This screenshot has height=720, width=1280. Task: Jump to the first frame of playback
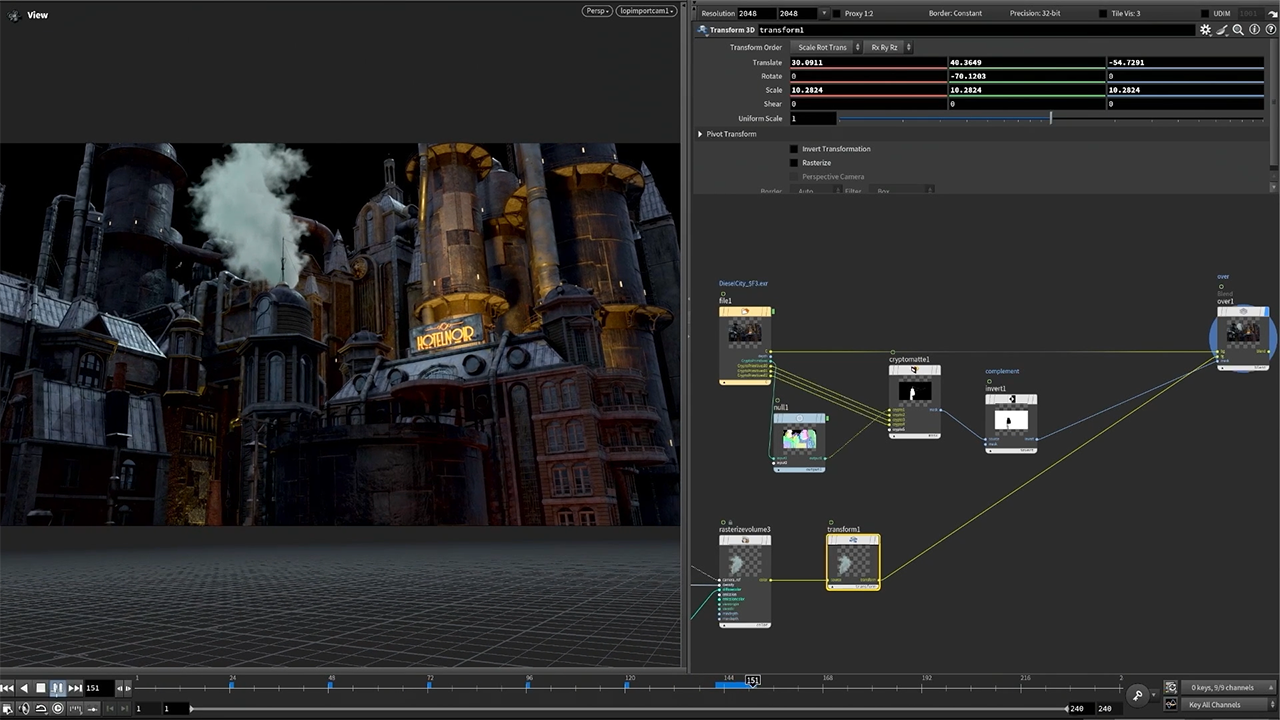tap(7, 688)
